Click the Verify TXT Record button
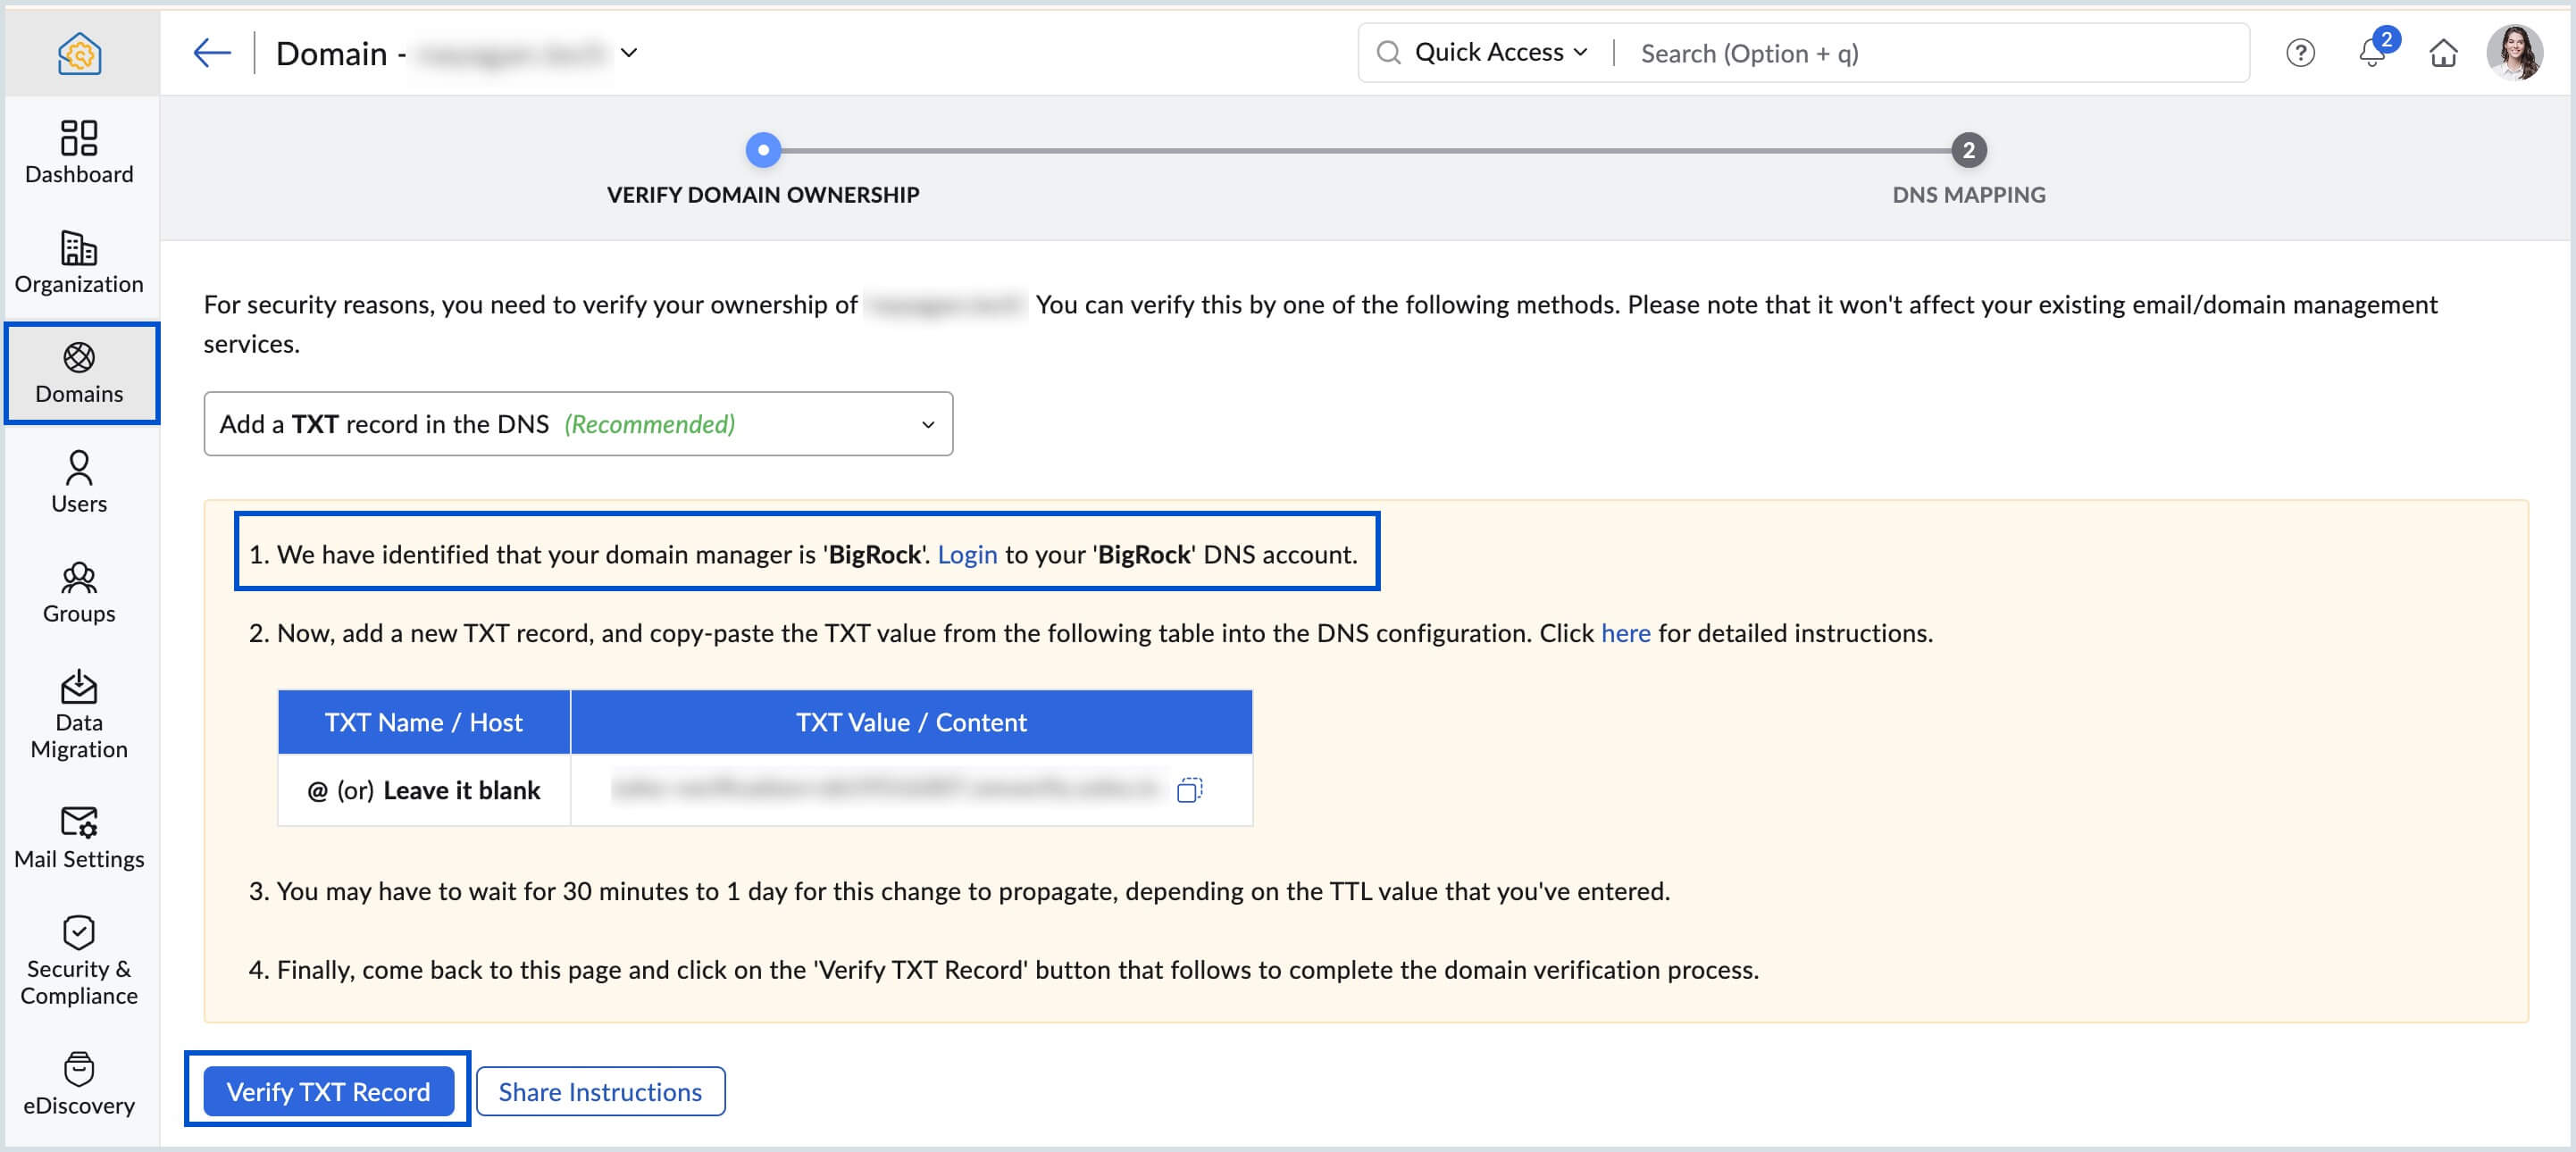This screenshot has width=2576, height=1152. pyautogui.click(x=327, y=1091)
